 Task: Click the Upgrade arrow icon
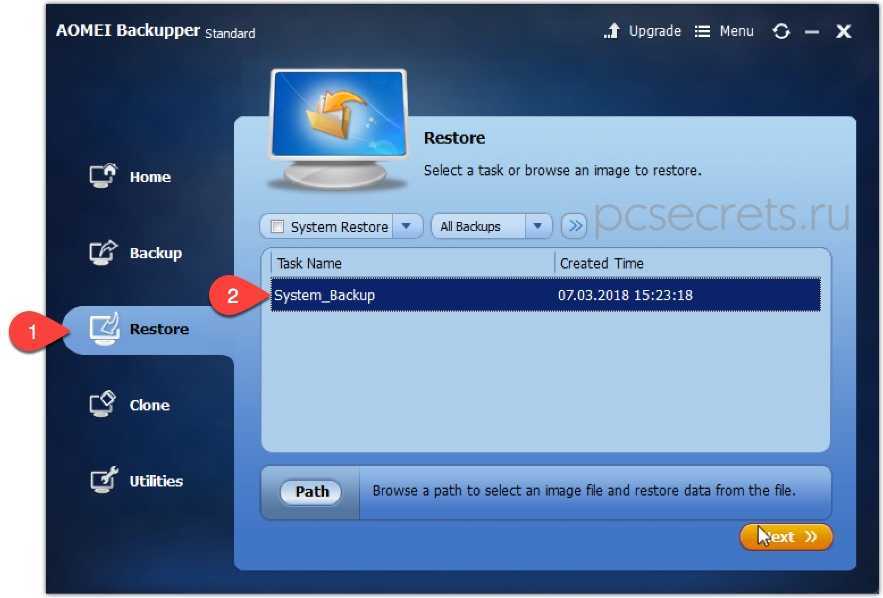612,32
